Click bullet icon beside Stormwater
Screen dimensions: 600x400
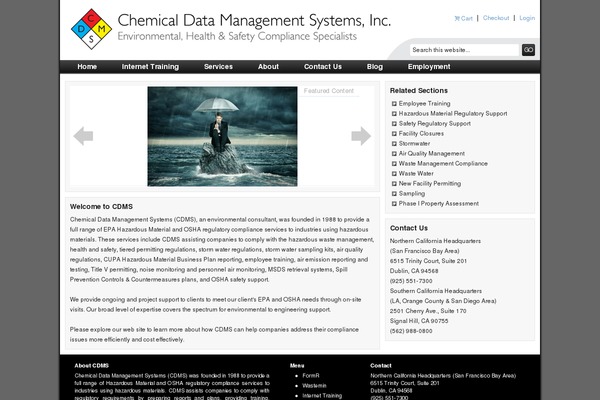coord(394,144)
